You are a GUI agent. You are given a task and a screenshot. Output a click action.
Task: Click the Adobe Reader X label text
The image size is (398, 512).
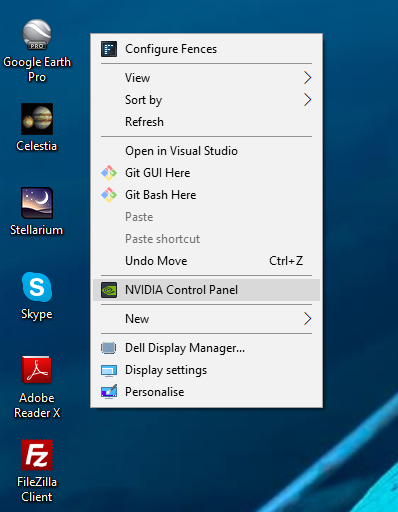37,405
